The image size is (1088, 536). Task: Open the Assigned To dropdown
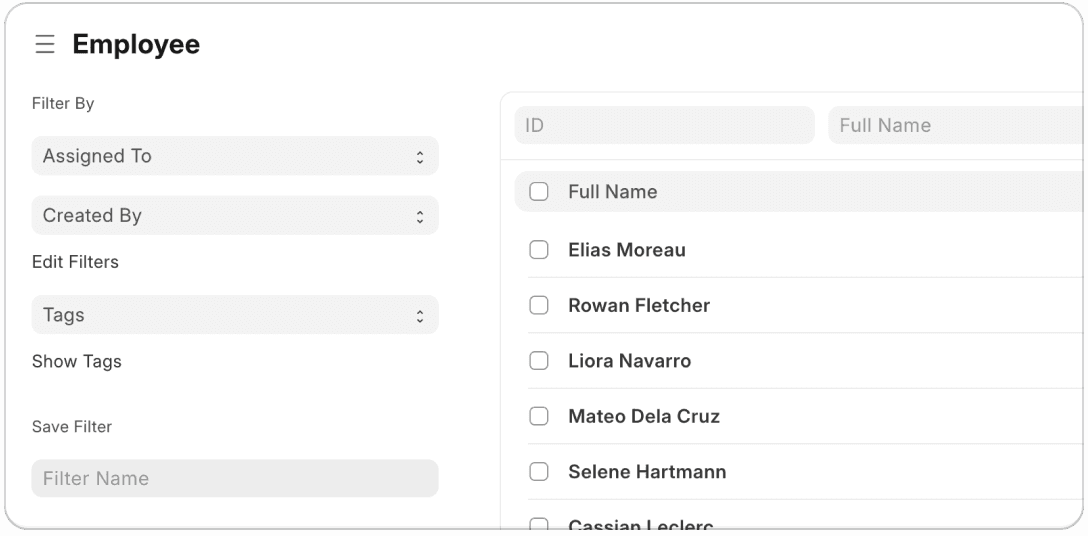[235, 156]
